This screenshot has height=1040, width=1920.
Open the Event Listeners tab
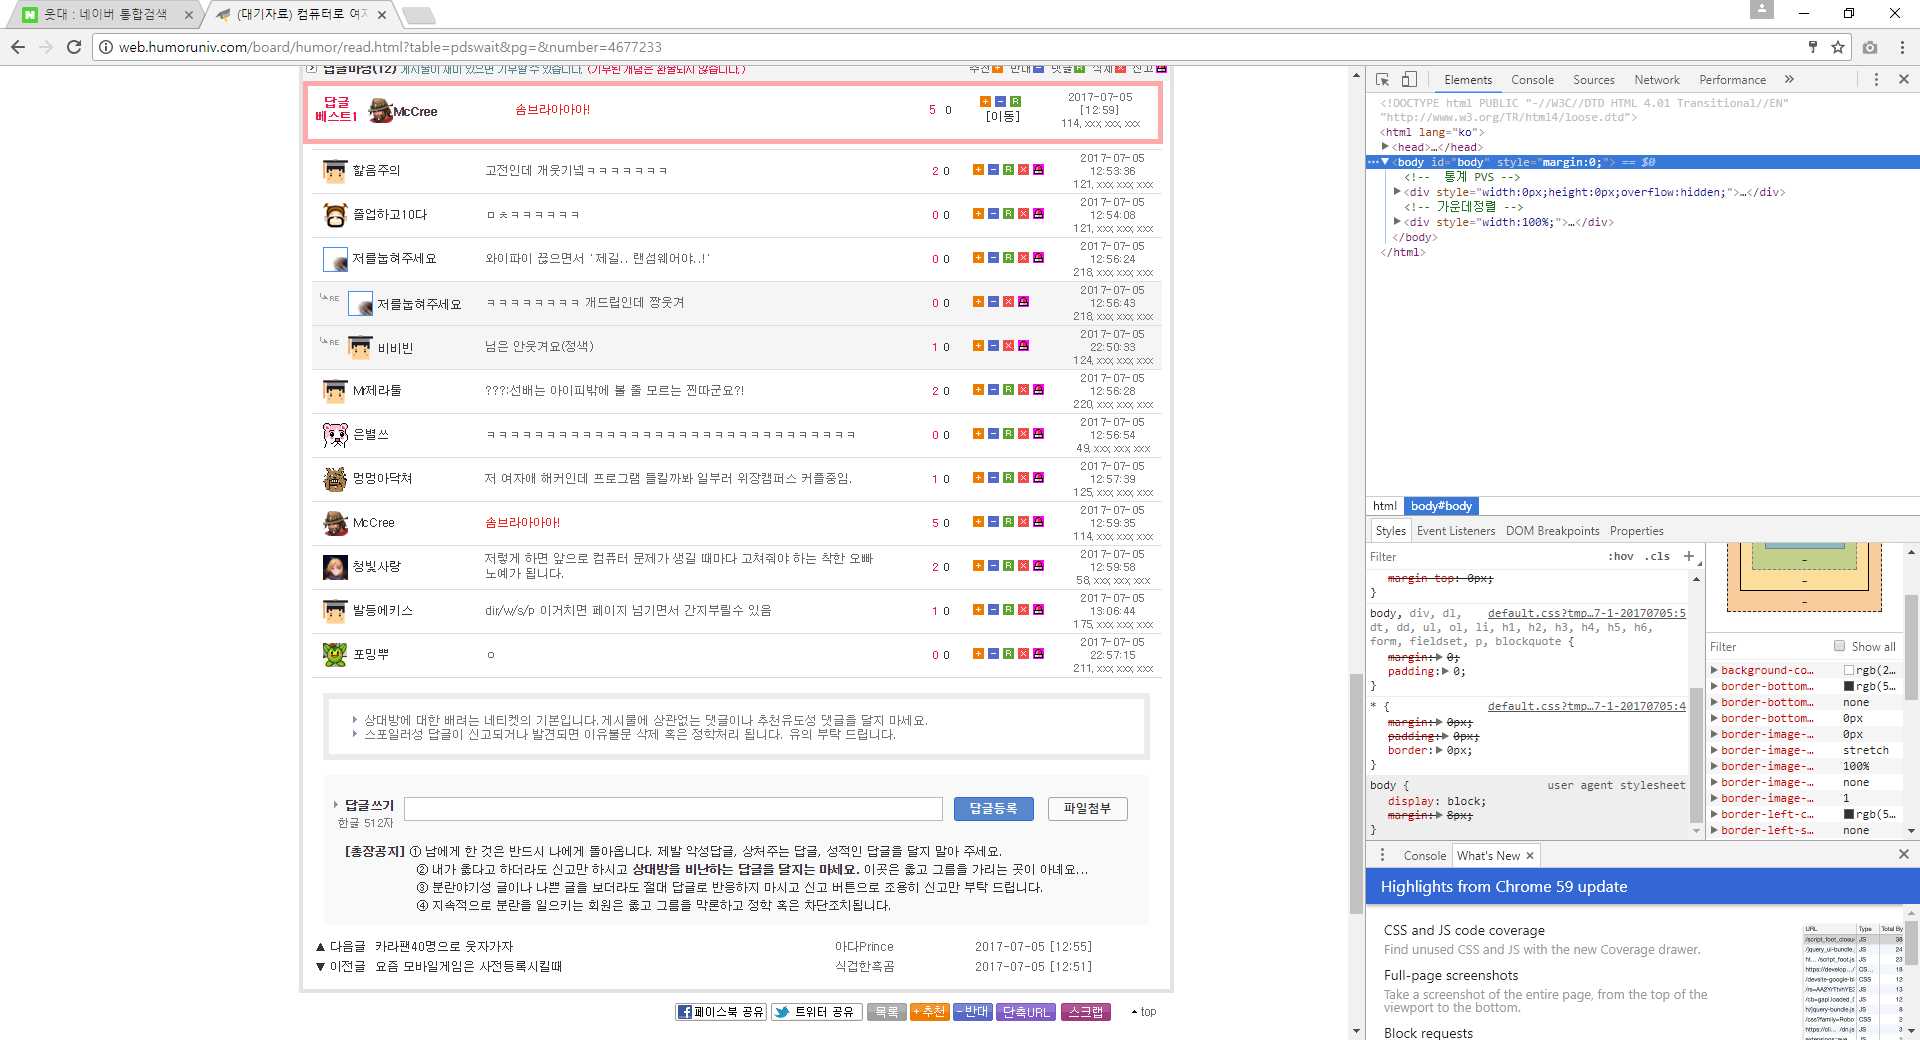(1455, 531)
